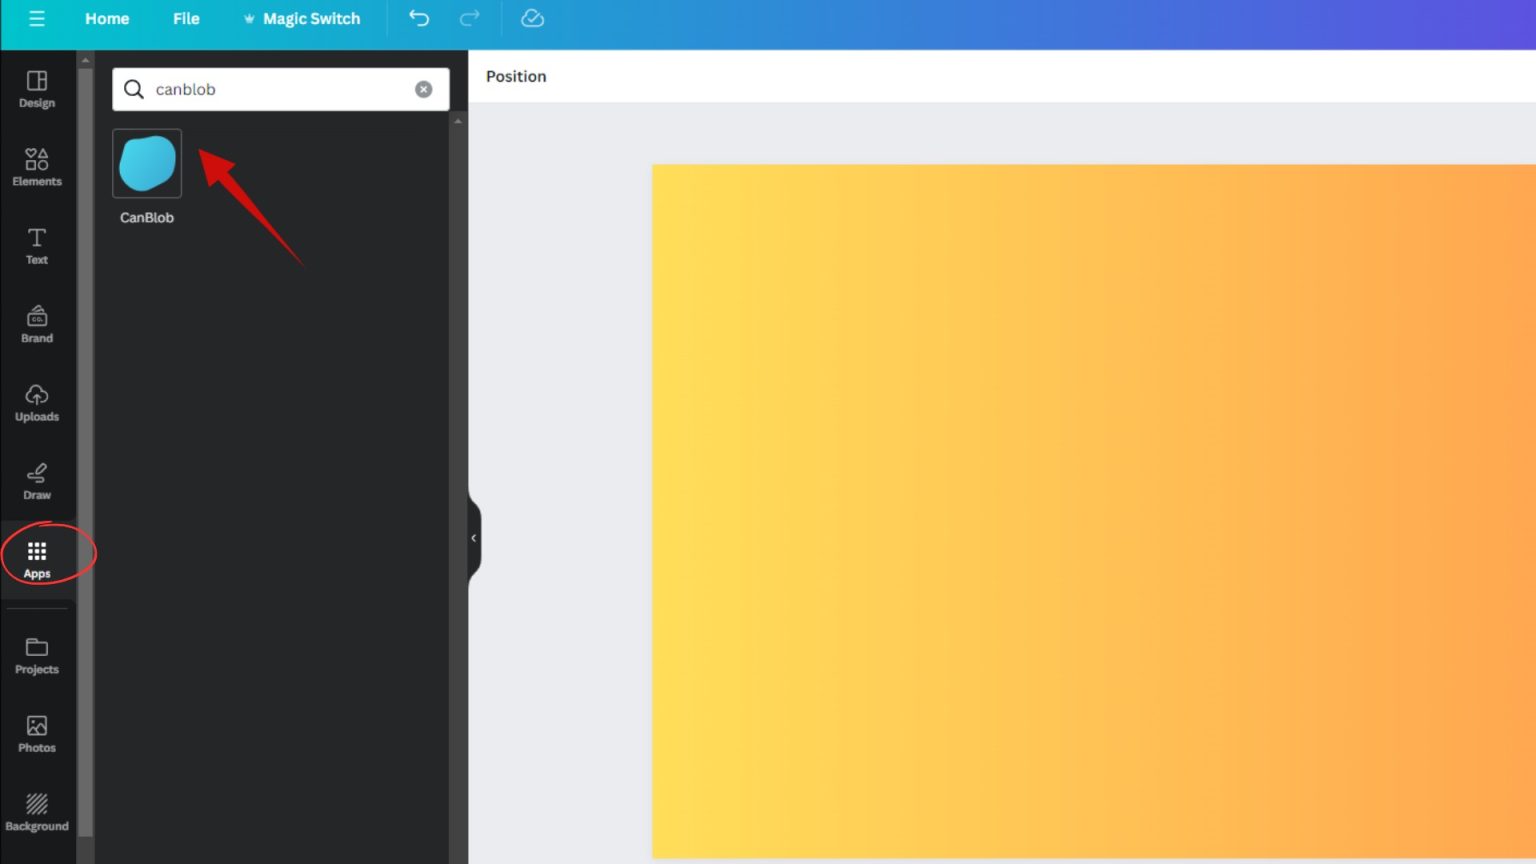
Task: Open the Projects panel
Action: [37, 655]
